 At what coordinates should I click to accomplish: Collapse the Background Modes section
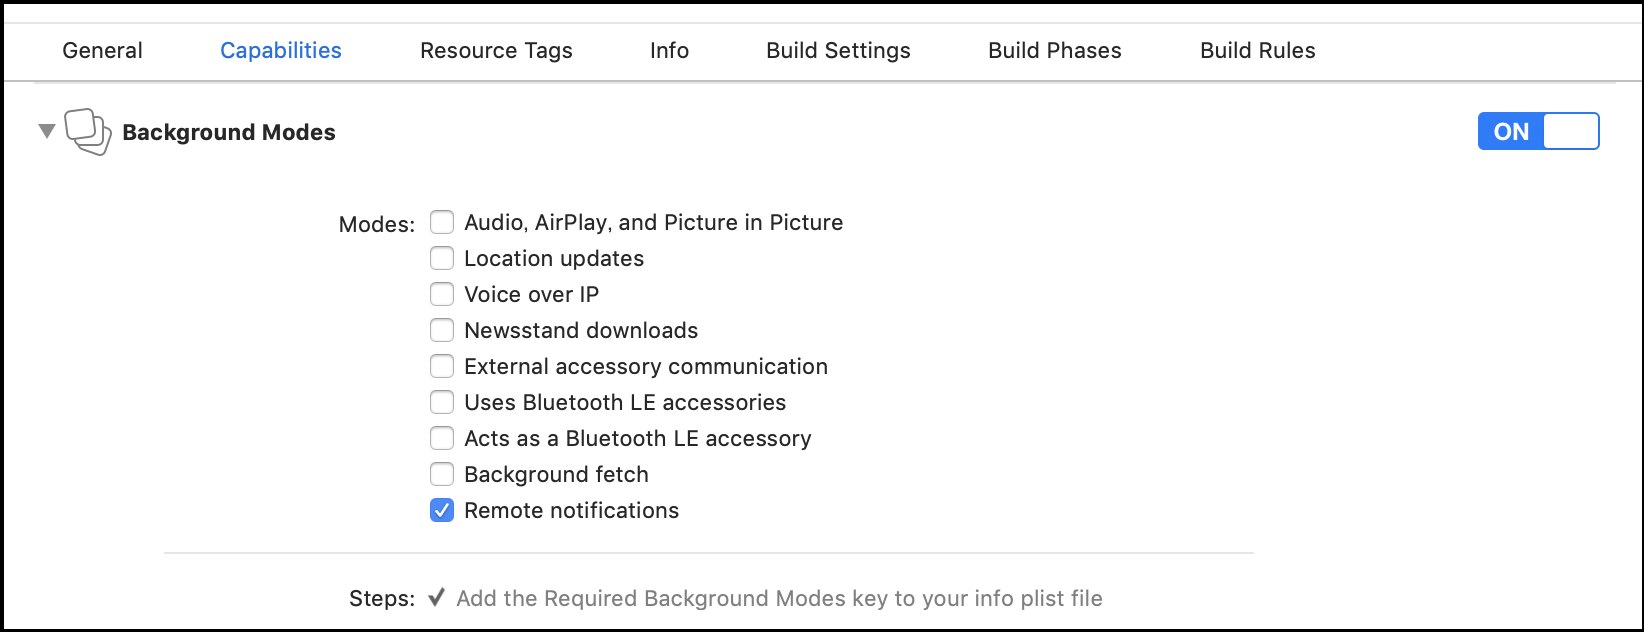(x=45, y=131)
